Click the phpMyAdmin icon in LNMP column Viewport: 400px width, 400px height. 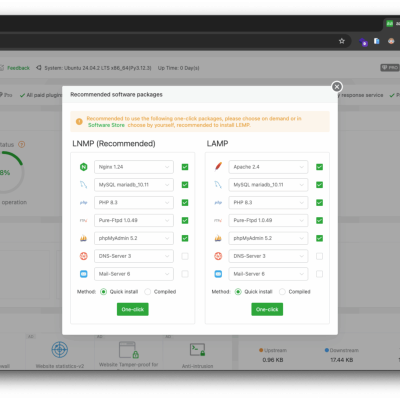click(84, 238)
